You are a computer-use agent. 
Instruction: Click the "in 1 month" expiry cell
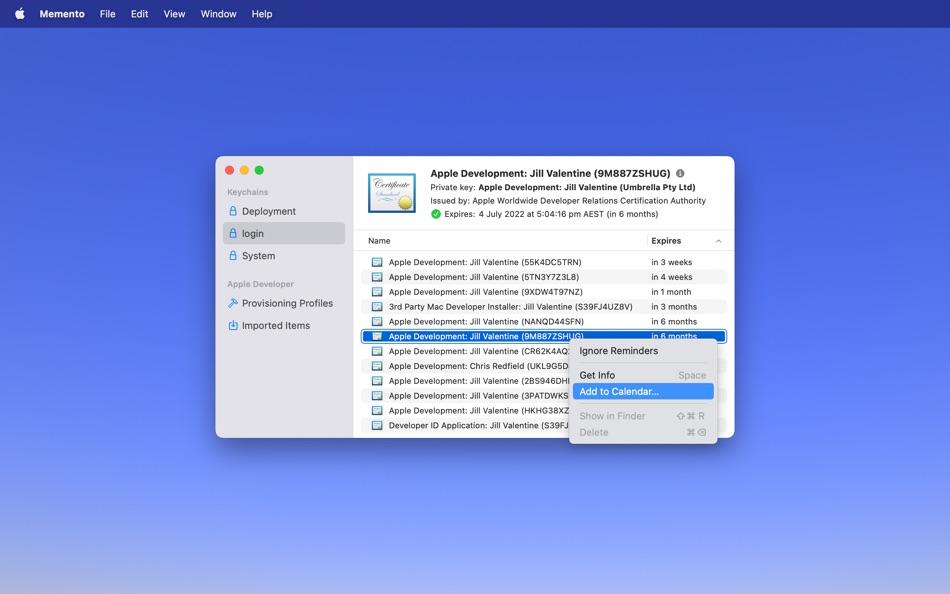pyautogui.click(x=671, y=292)
